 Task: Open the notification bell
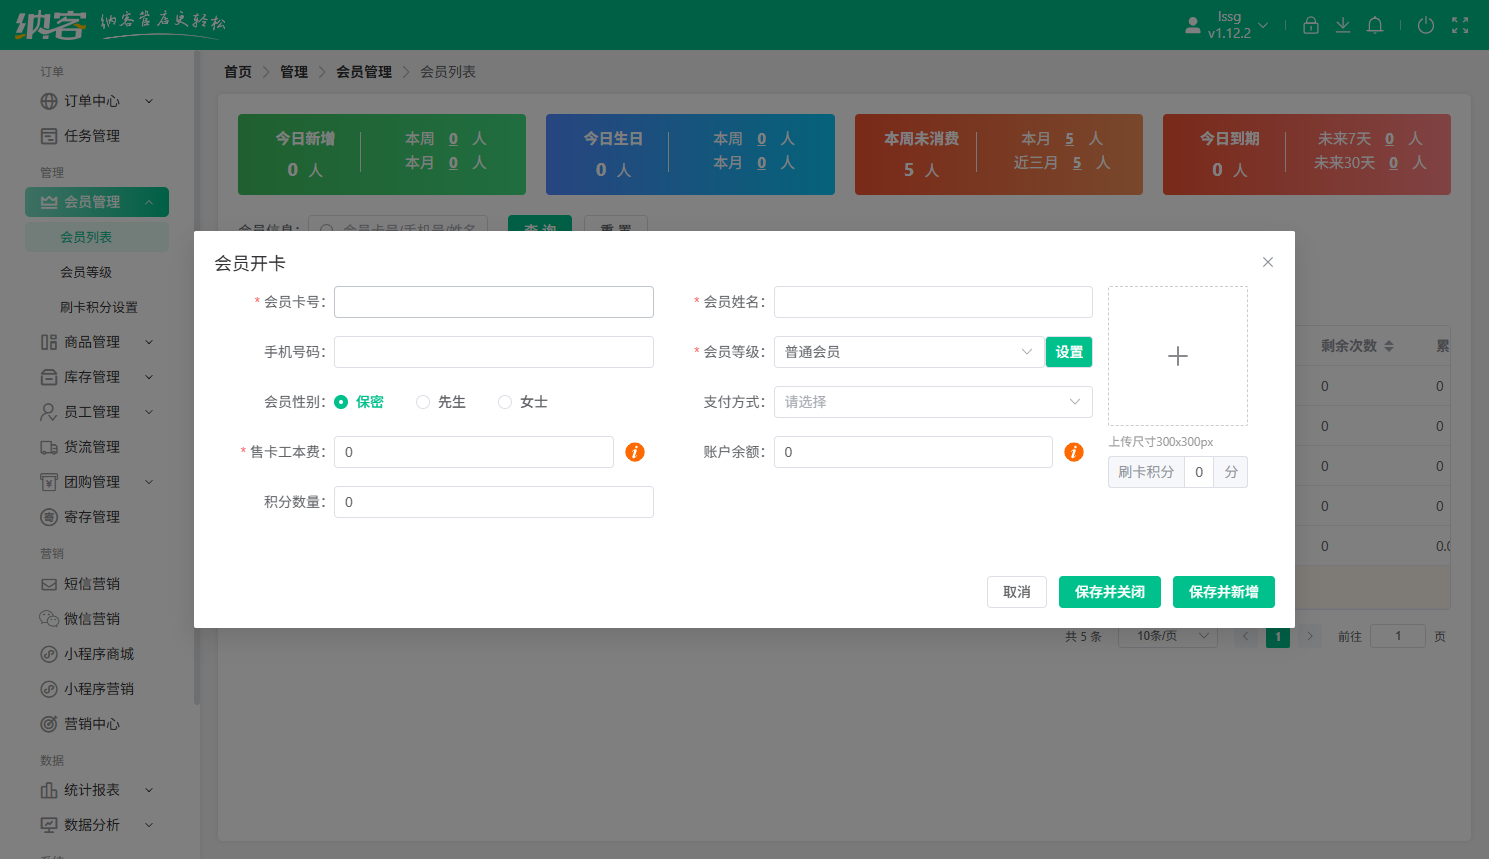click(x=1375, y=26)
